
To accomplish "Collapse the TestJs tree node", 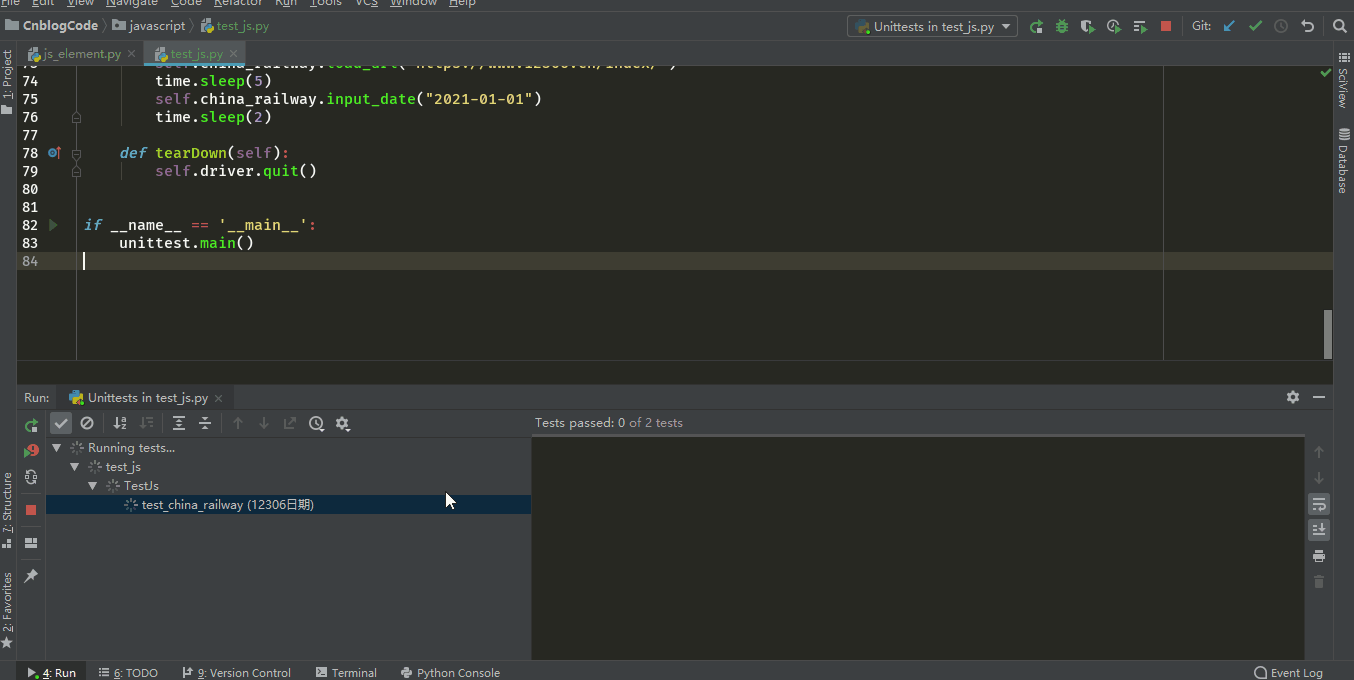I will tap(93, 486).
